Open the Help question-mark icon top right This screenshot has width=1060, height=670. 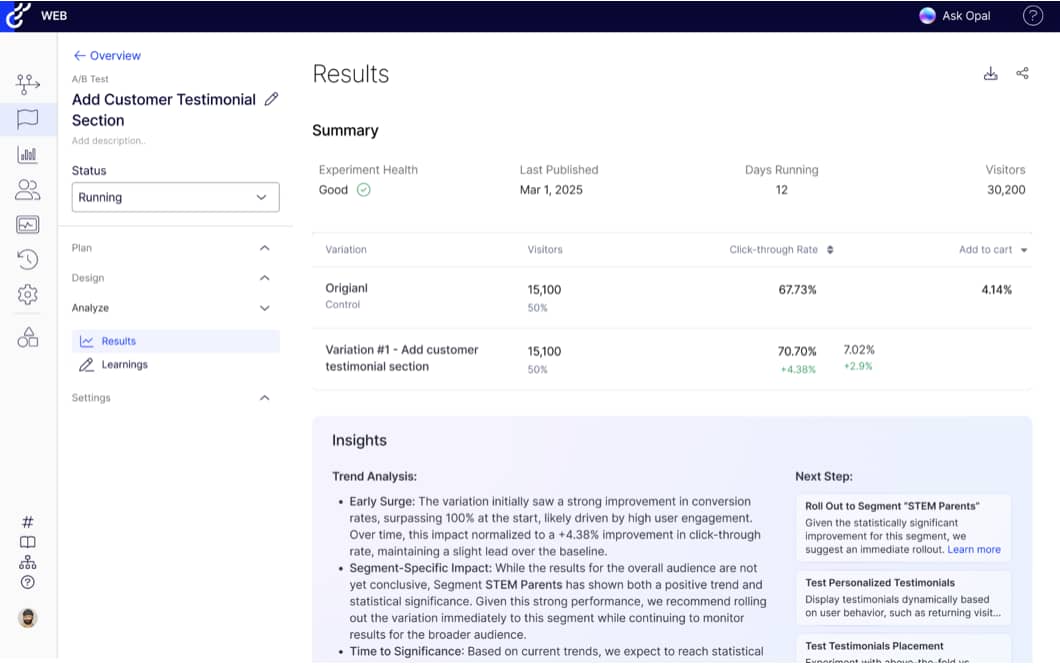click(x=1031, y=16)
